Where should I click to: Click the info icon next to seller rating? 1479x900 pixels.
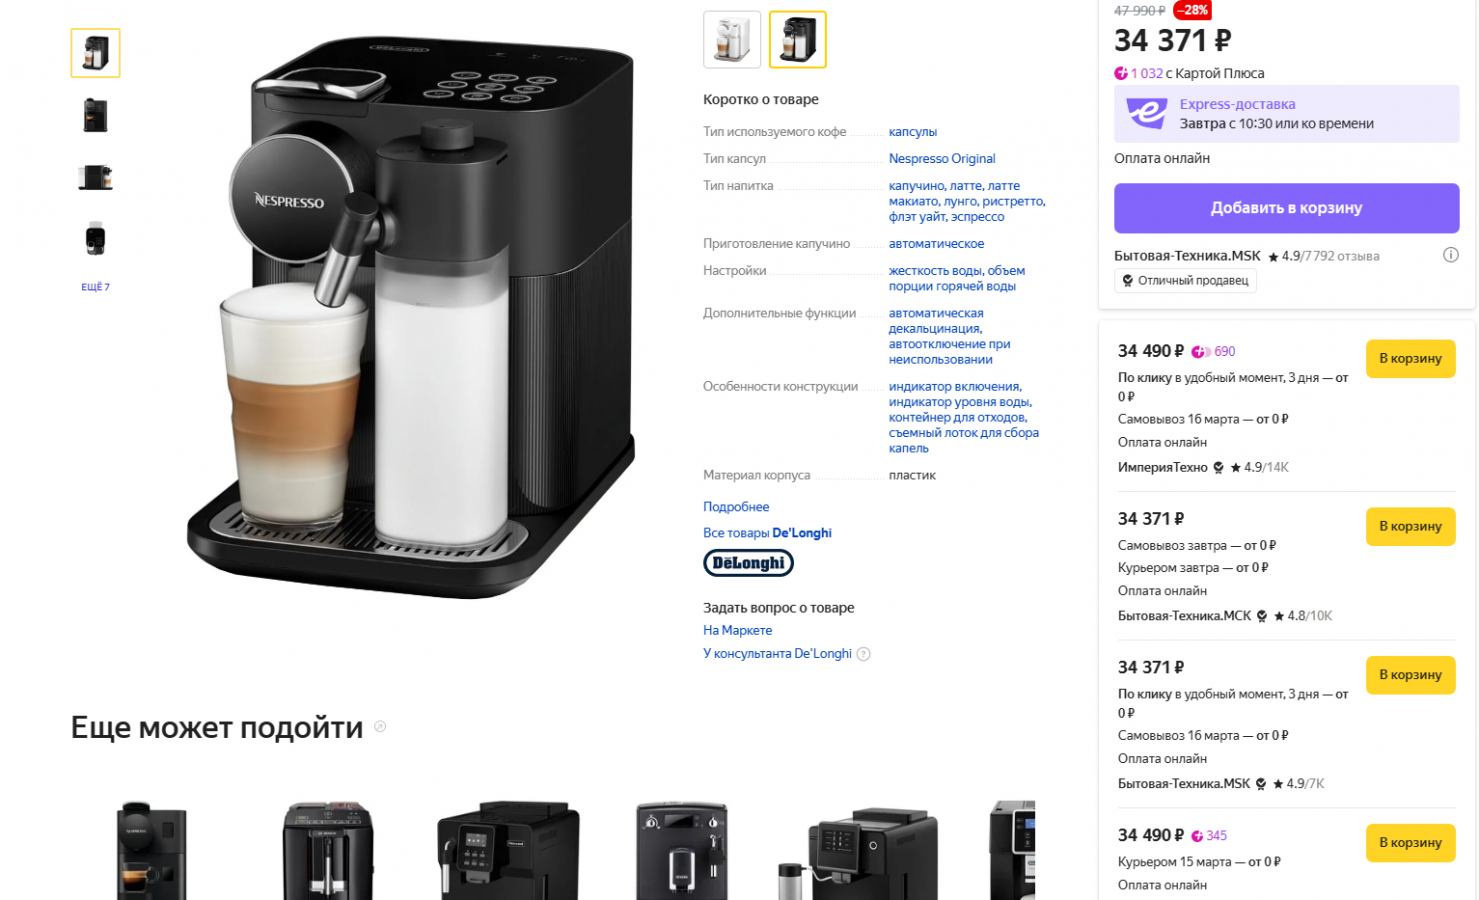(x=1450, y=255)
